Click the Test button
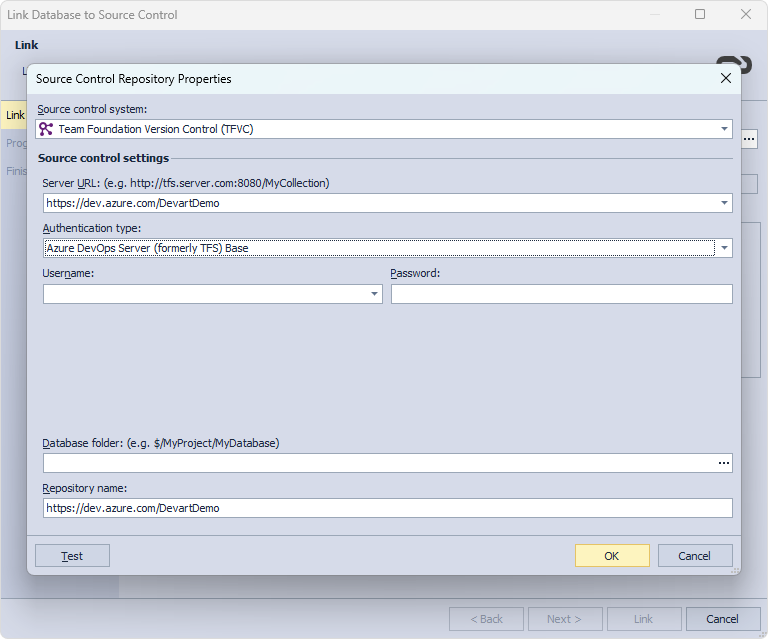 (x=72, y=556)
